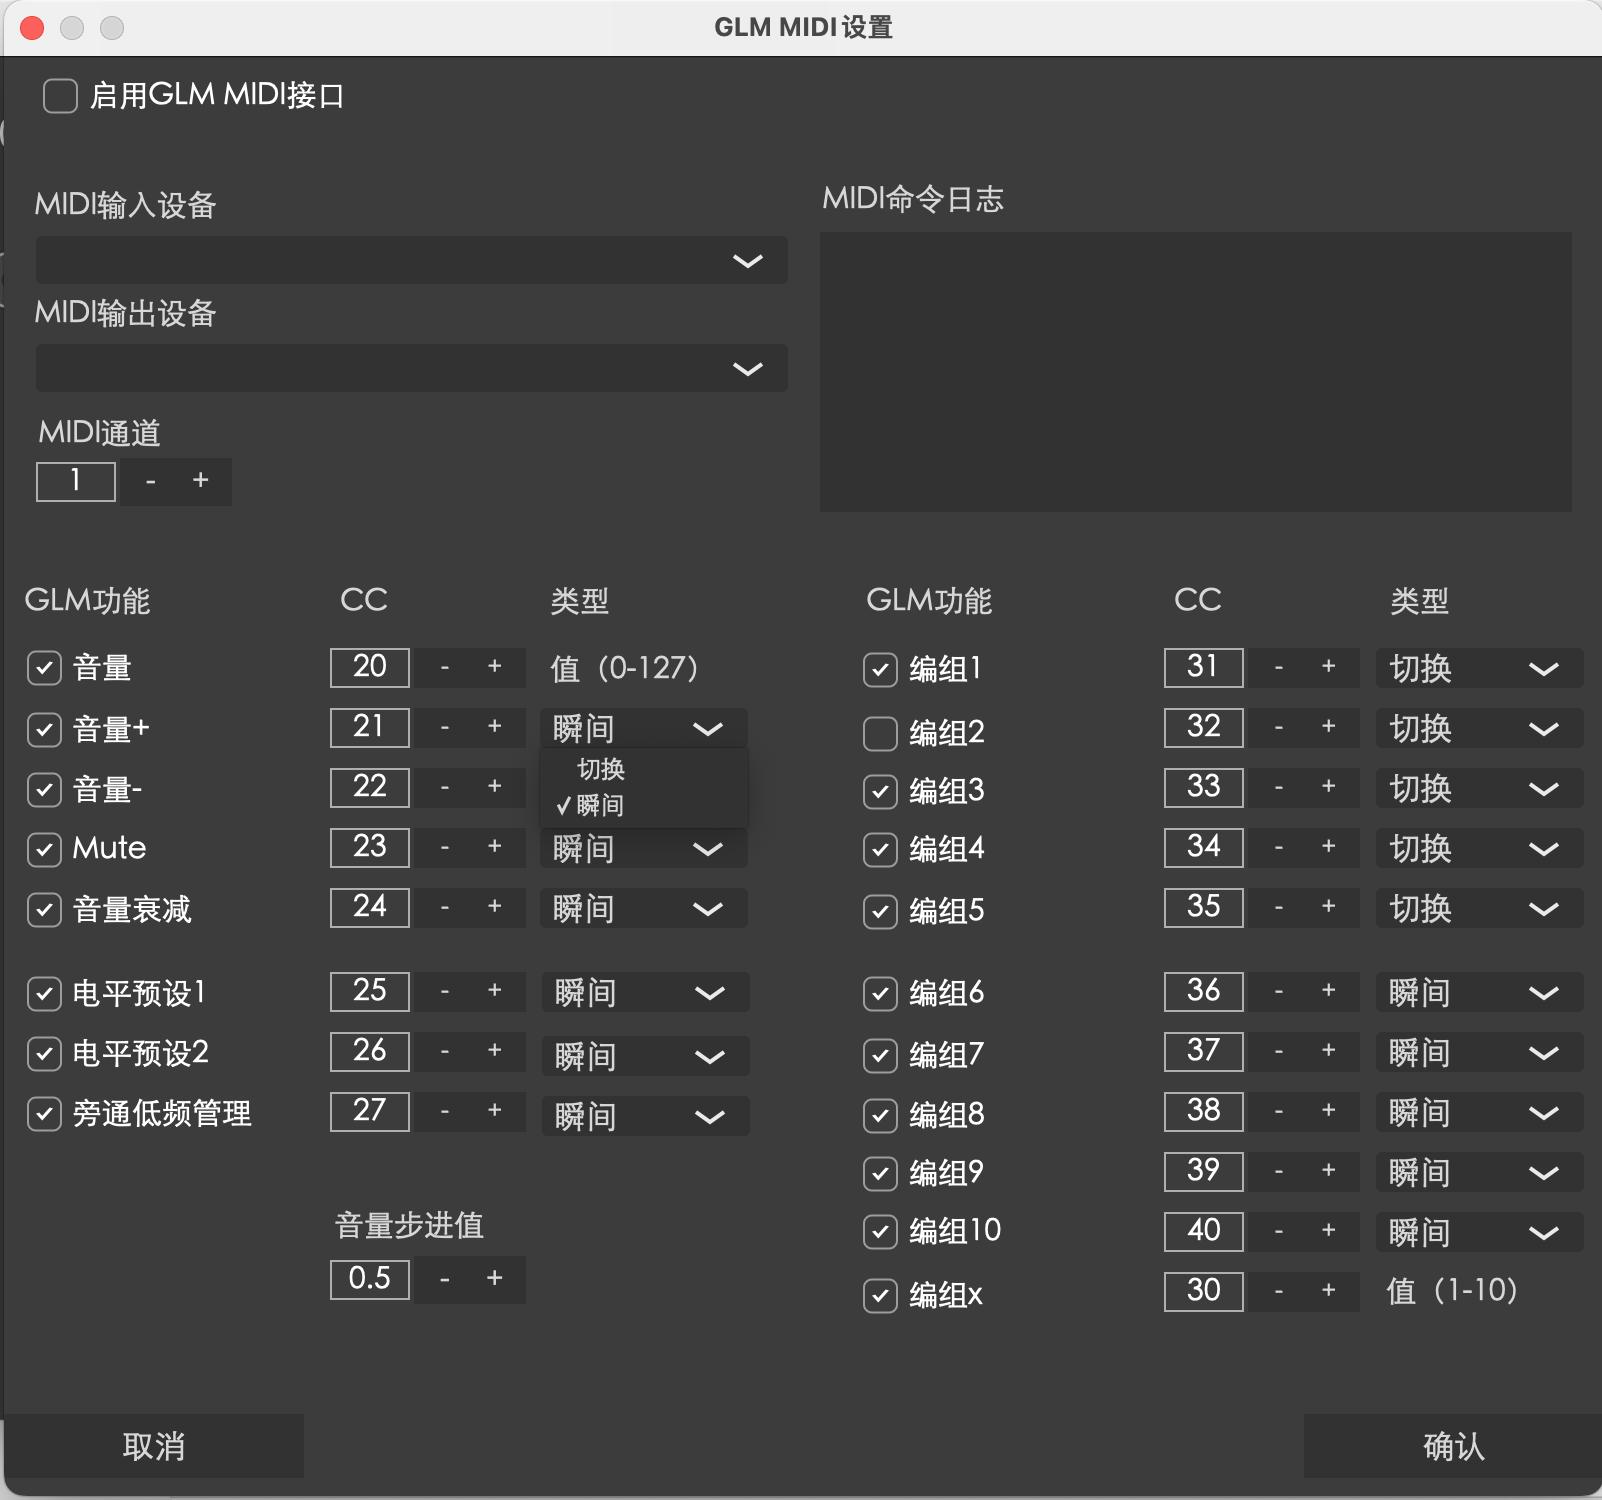Enable the 编组2 group function

[881, 732]
